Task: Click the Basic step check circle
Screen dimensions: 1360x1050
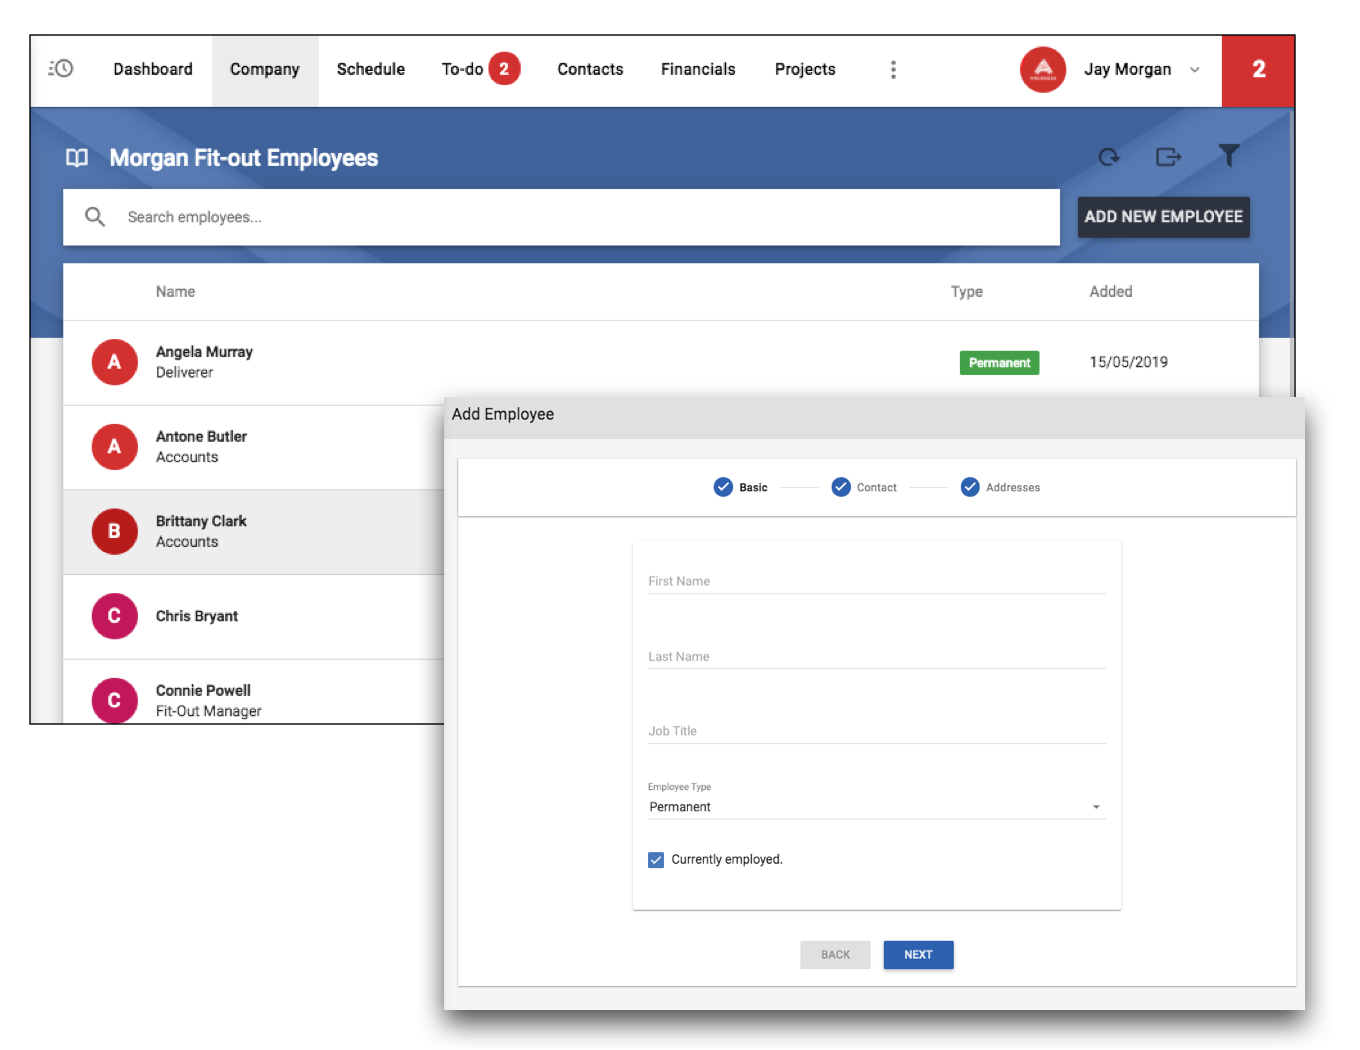Action: tap(723, 487)
